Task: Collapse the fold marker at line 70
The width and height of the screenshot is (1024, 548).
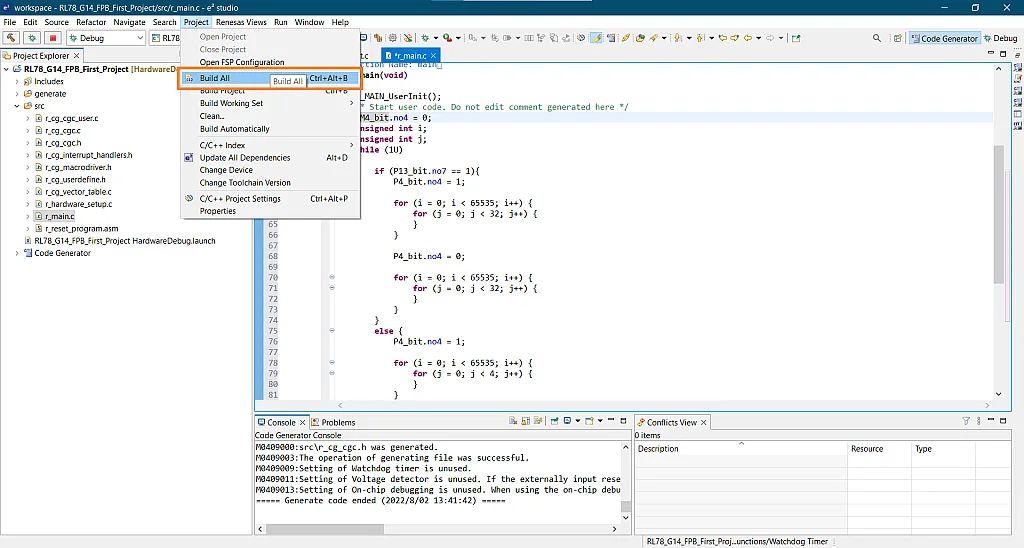Action: [332, 278]
